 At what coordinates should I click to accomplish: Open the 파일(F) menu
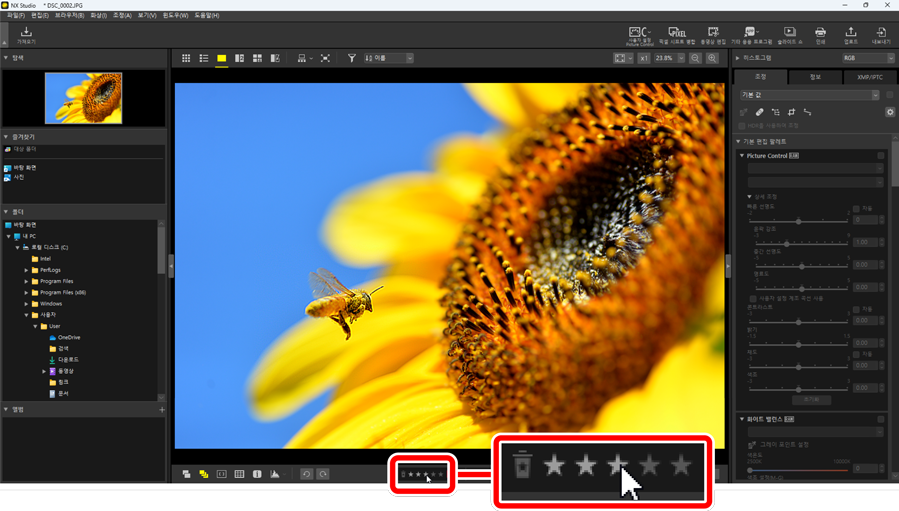(x=15, y=16)
